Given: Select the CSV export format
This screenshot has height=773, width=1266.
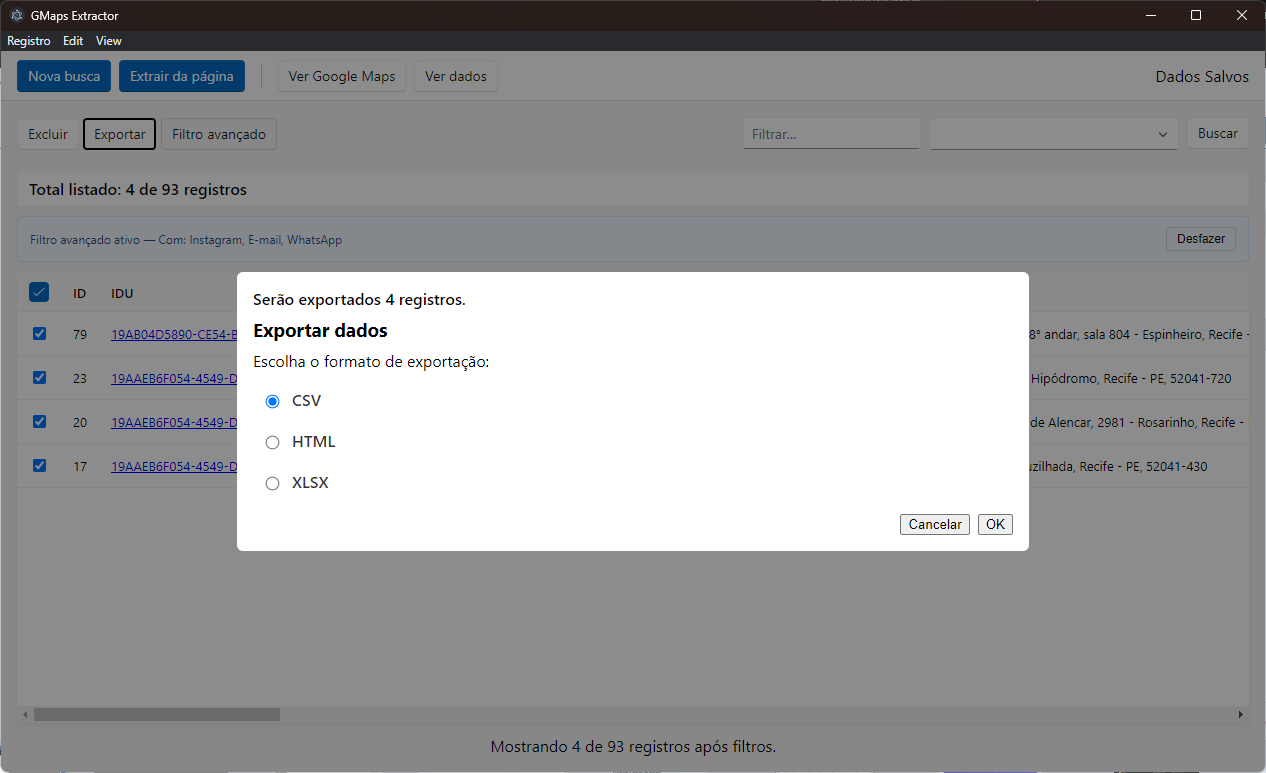Looking at the screenshot, I should click(x=273, y=401).
